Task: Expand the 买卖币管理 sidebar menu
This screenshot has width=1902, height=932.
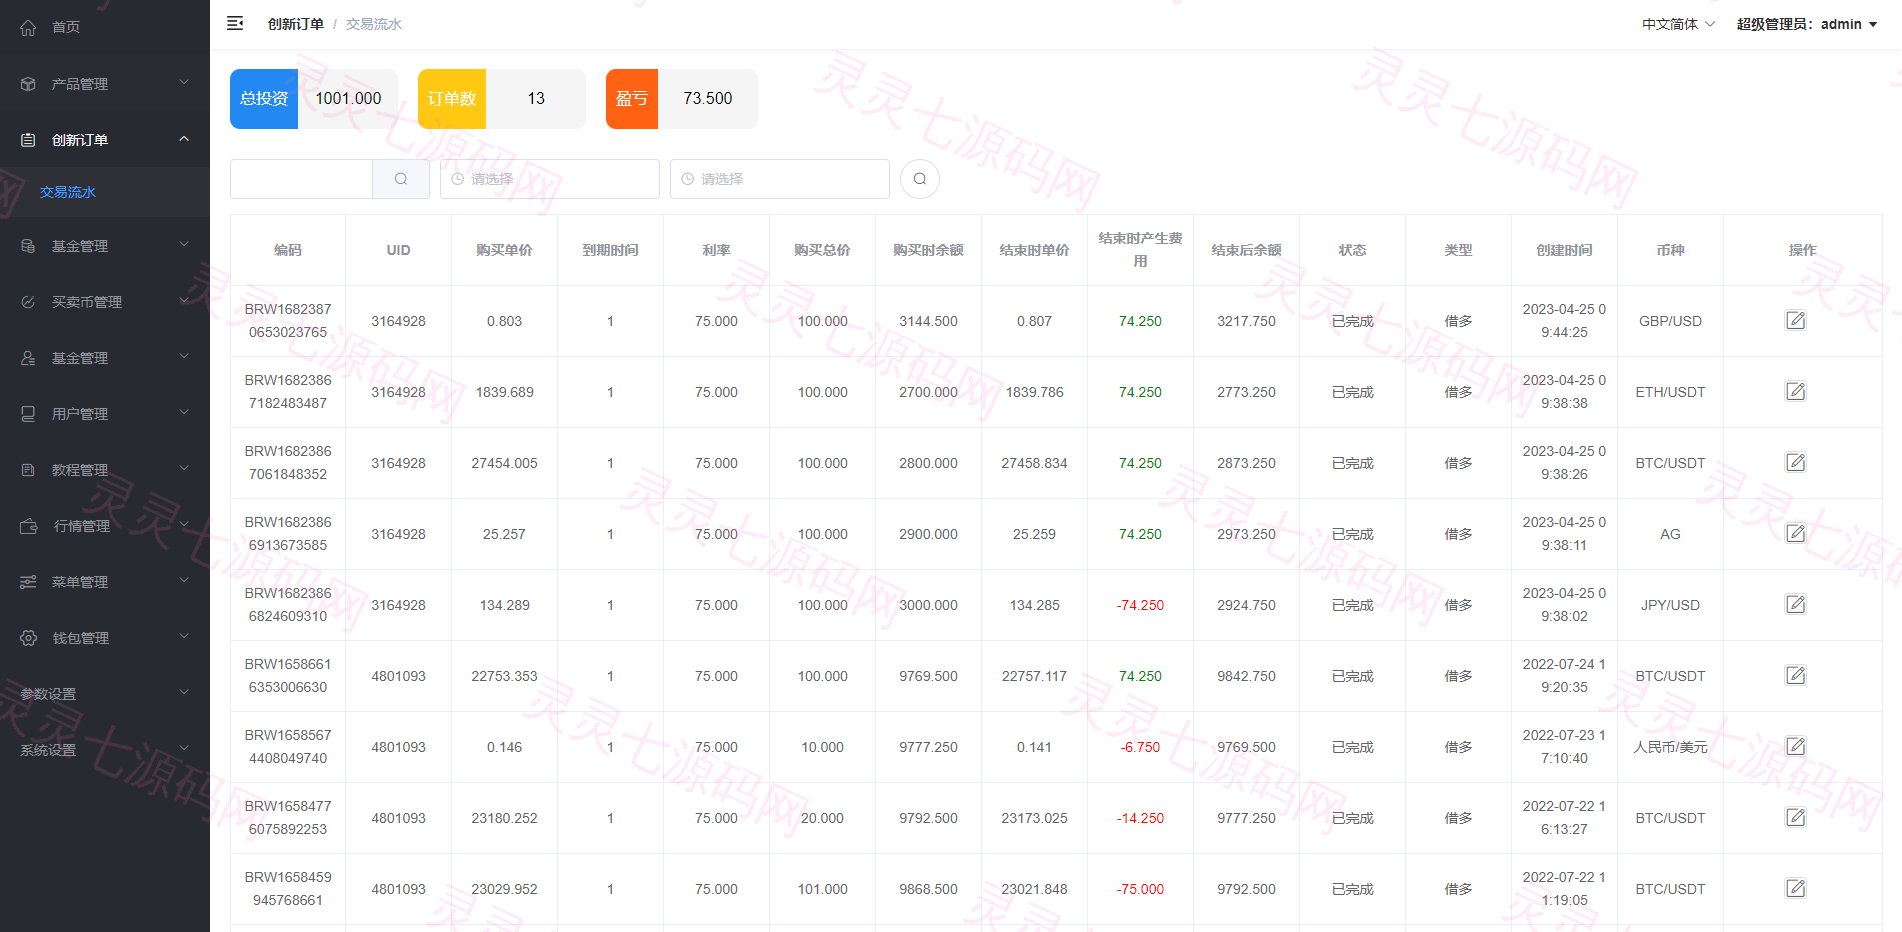Action: (x=105, y=302)
